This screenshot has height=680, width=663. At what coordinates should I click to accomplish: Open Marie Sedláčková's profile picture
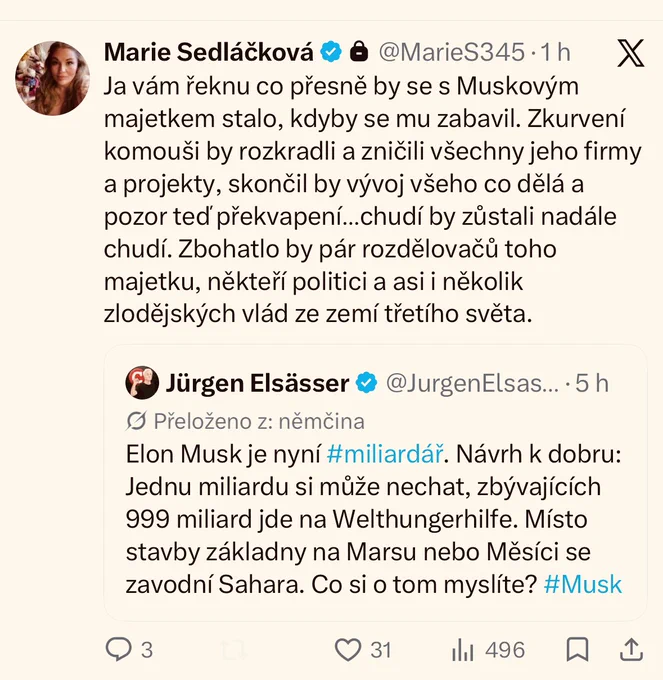52,78
